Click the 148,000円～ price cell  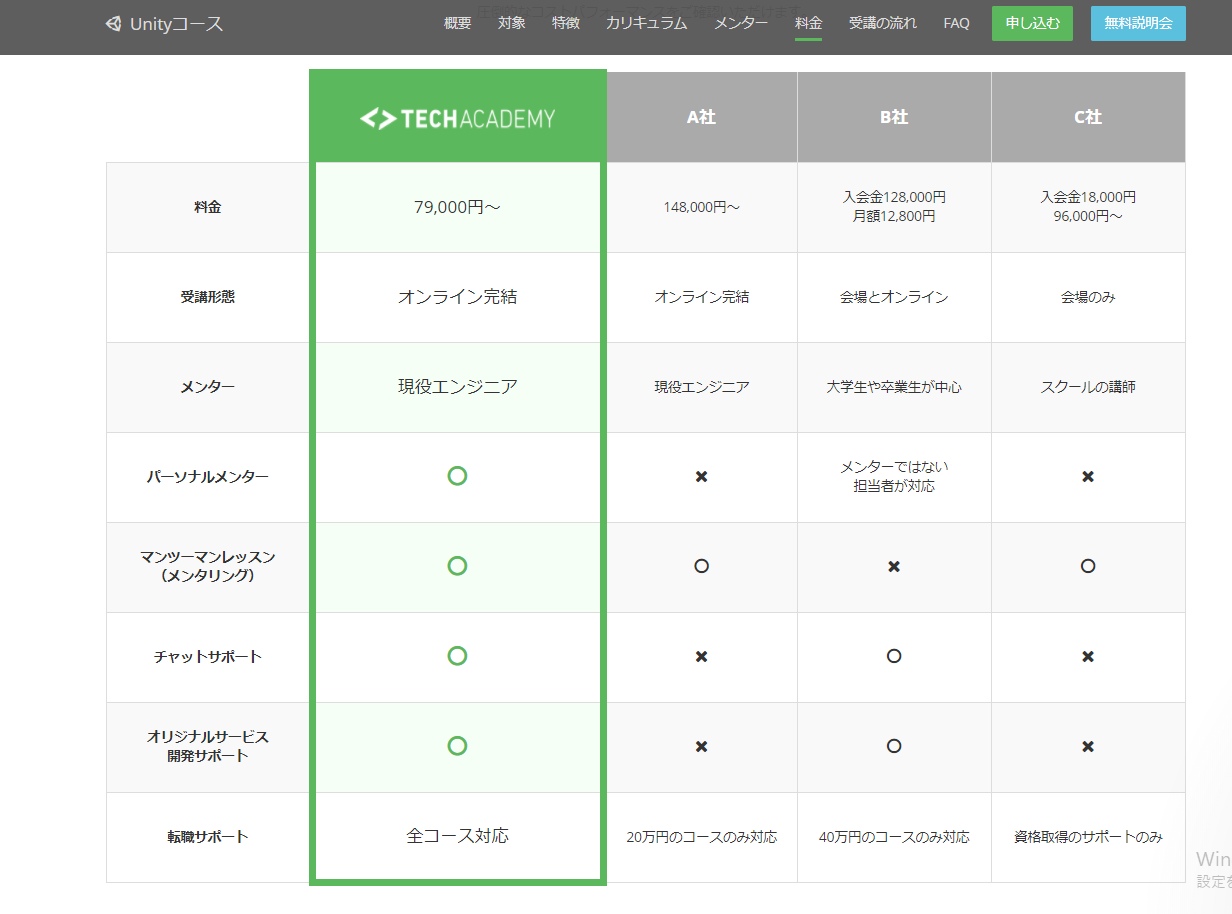tap(701, 207)
